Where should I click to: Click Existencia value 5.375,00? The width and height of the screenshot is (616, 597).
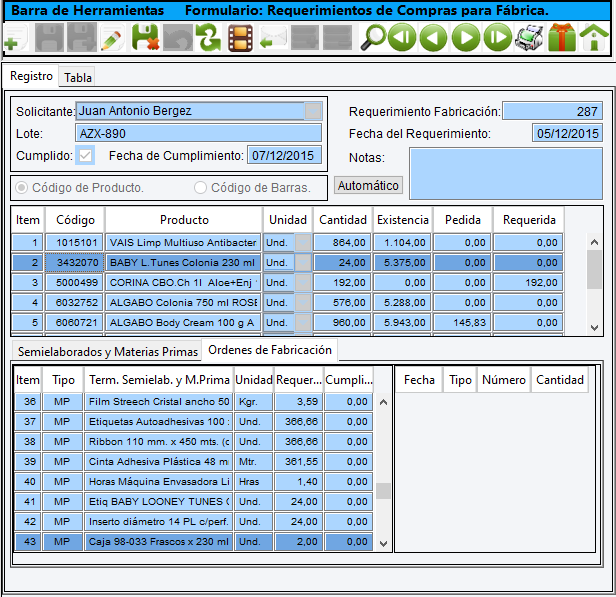pos(403,263)
